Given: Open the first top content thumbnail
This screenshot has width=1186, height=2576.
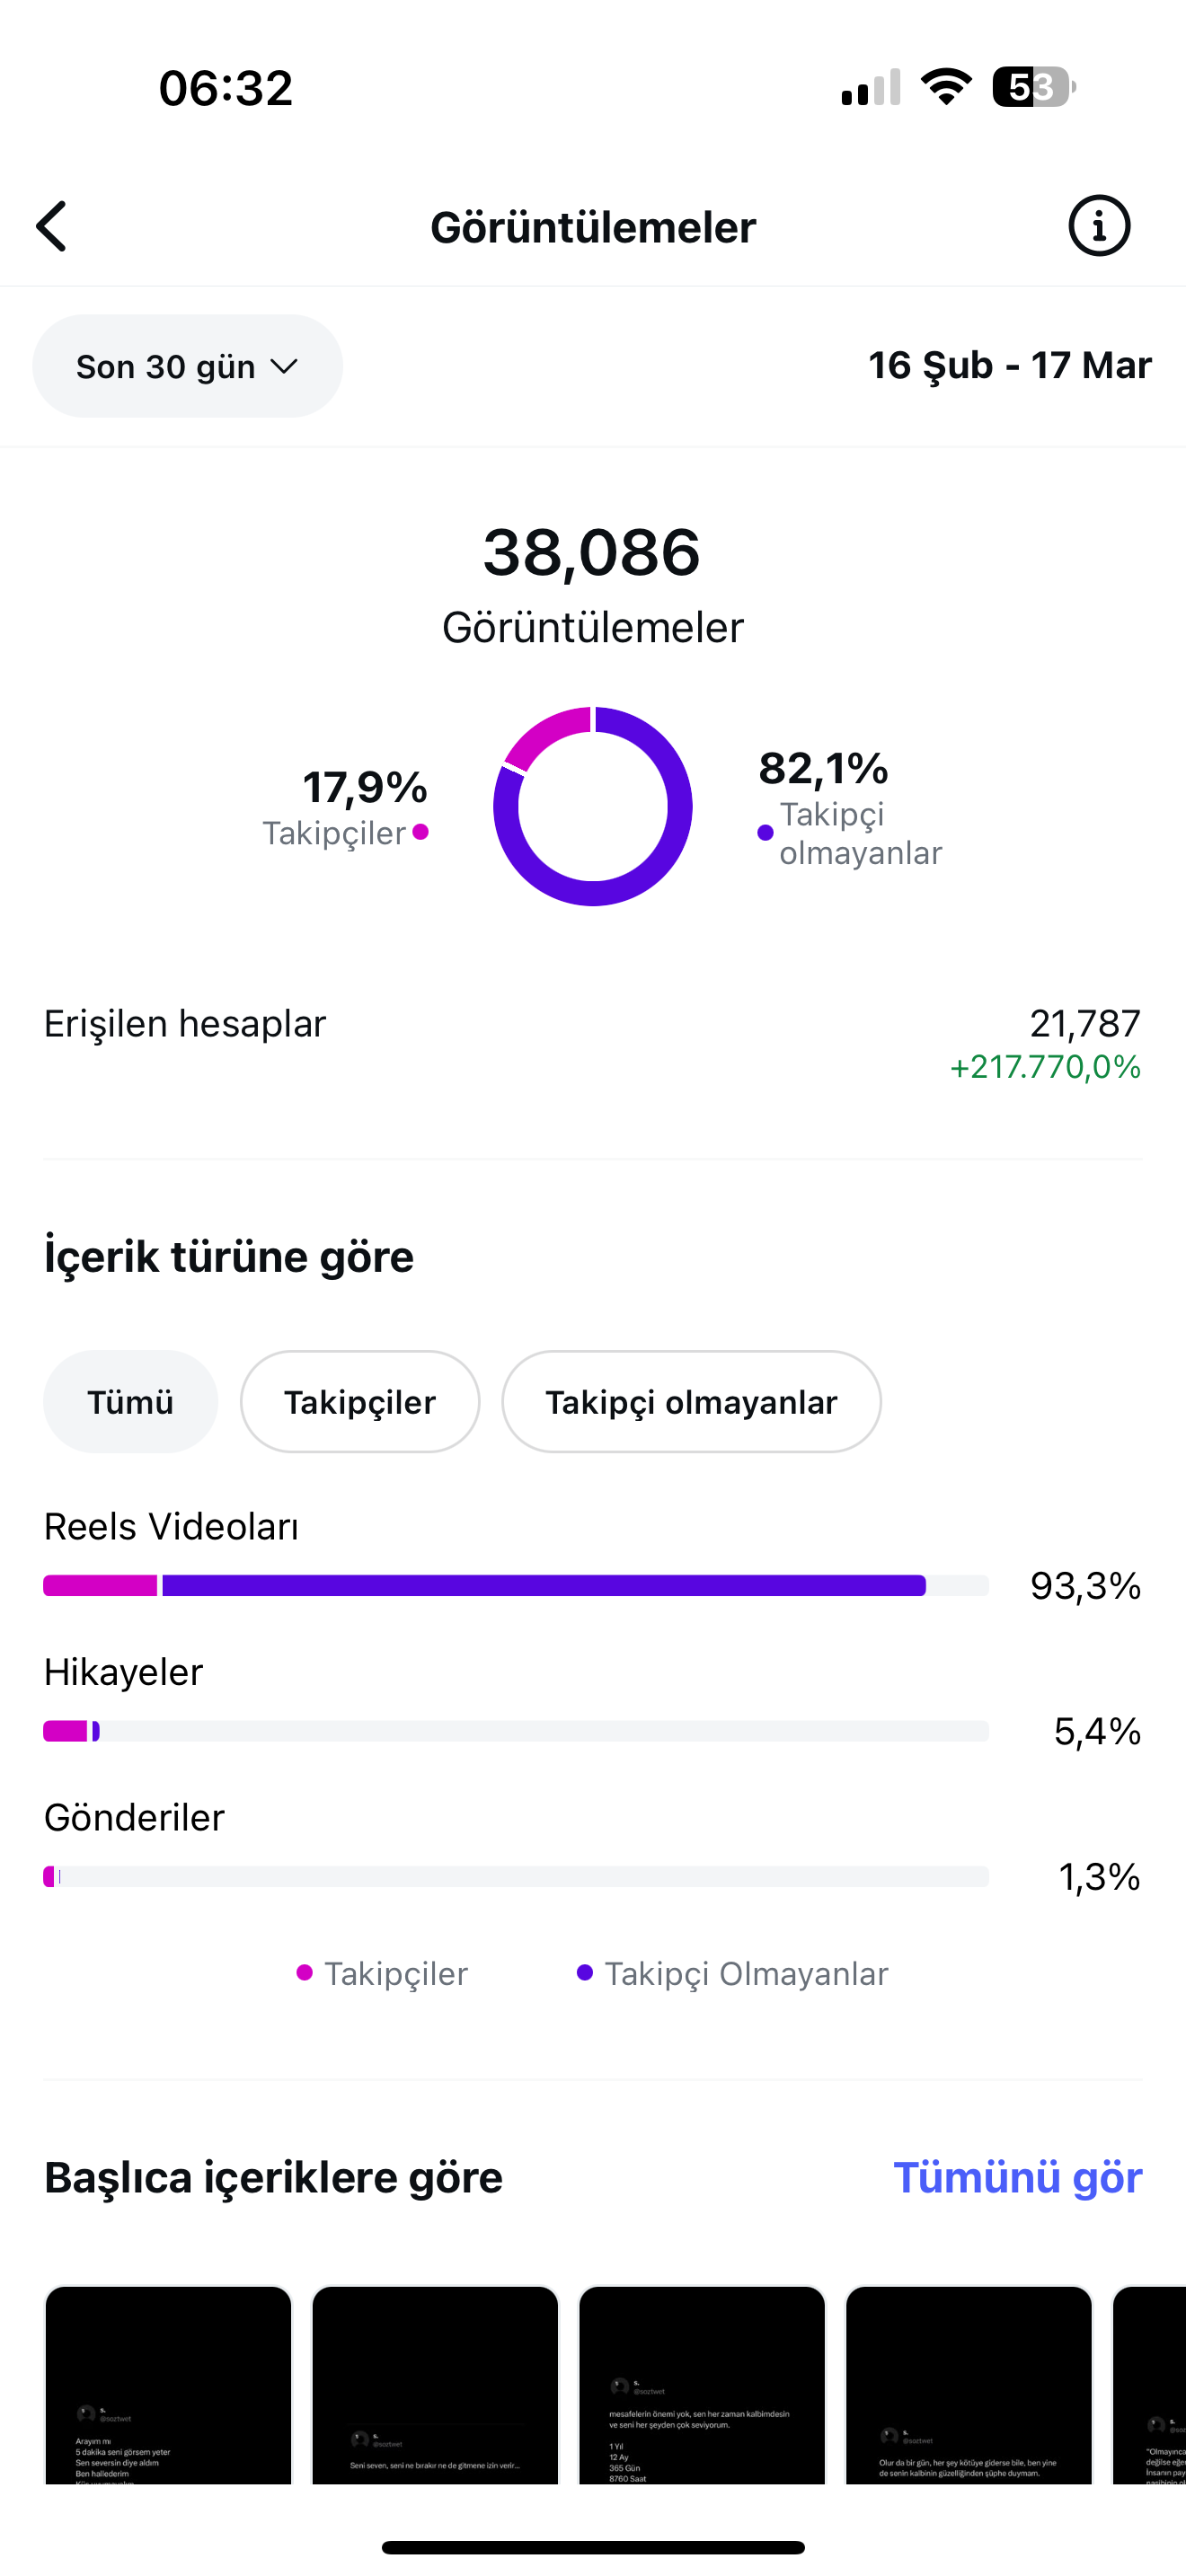Looking at the screenshot, I should click(x=168, y=2384).
